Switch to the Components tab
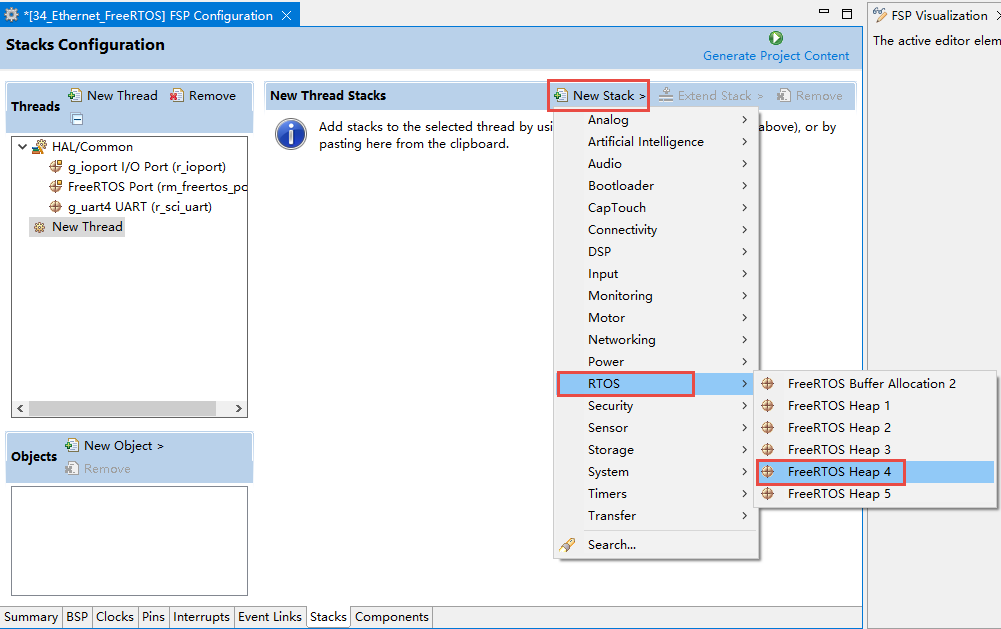The height and width of the screenshot is (629, 1001). click(x=392, y=617)
